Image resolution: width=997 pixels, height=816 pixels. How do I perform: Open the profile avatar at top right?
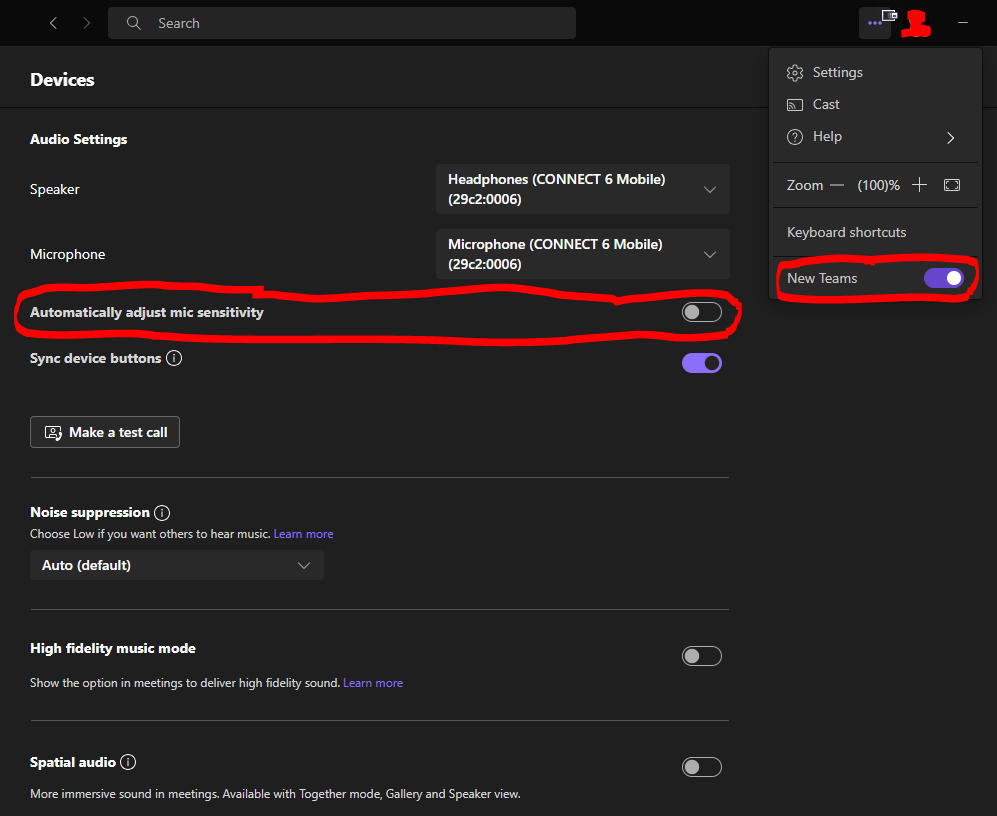point(916,23)
